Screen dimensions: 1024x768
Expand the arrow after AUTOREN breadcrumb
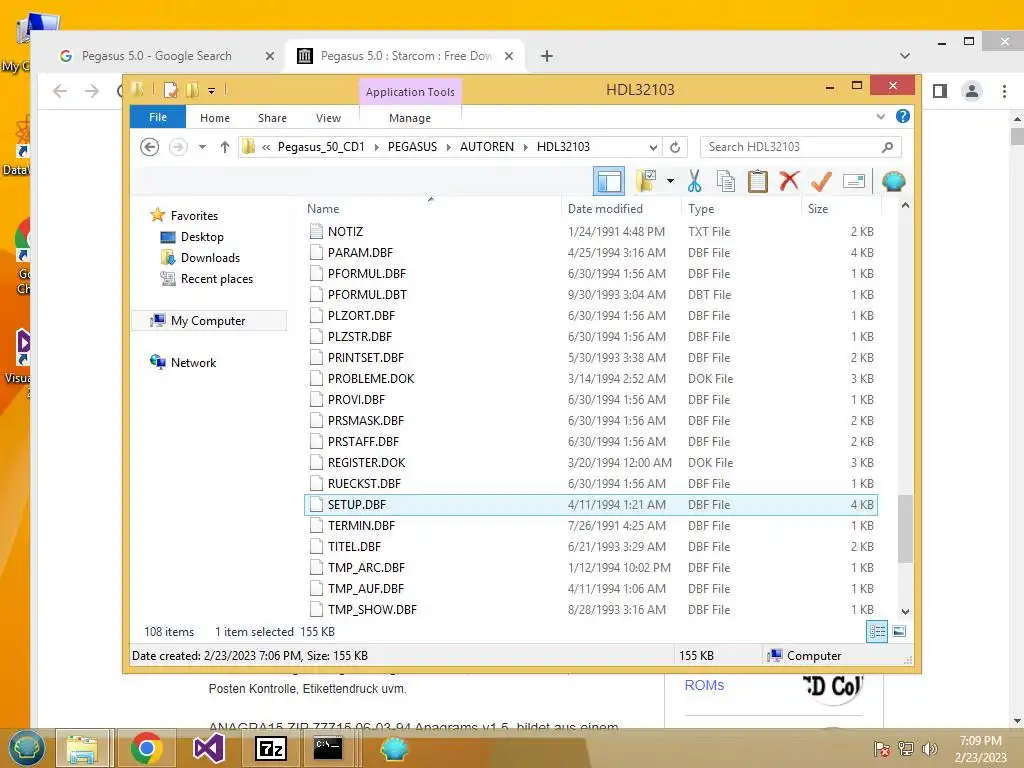point(526,147)
